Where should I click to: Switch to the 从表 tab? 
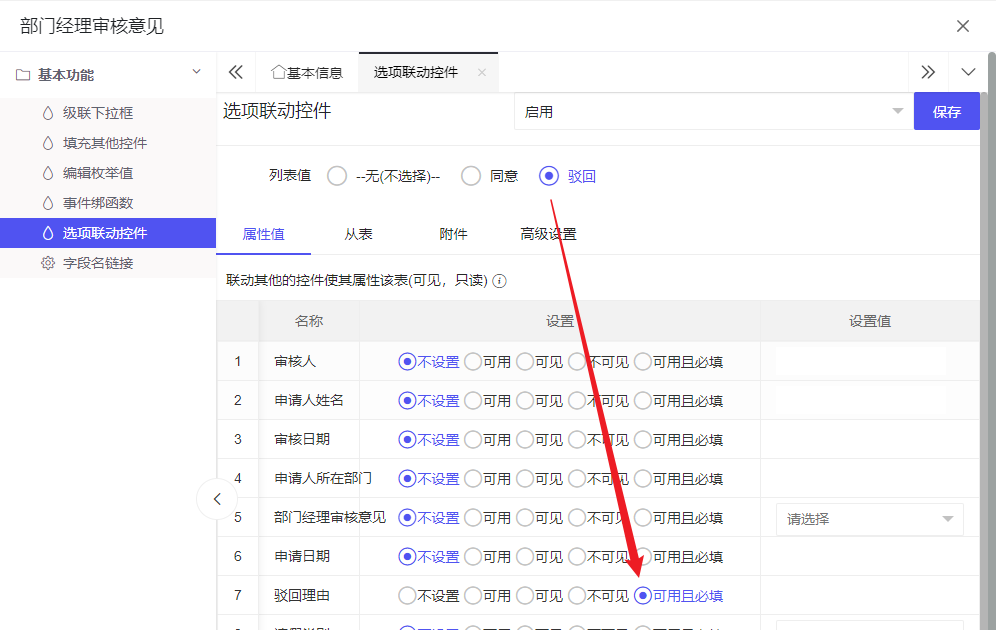358,234
